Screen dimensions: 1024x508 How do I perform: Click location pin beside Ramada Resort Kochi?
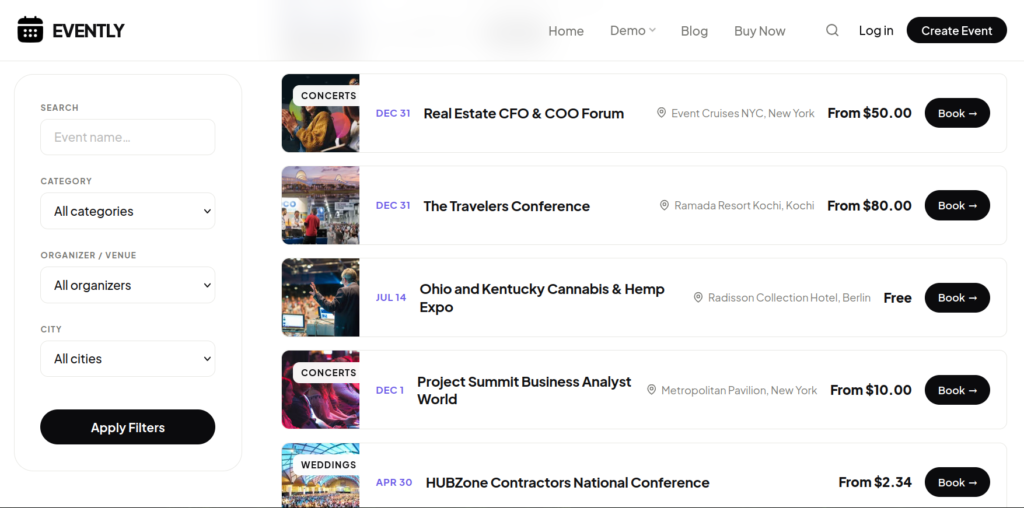pos(664,206)
